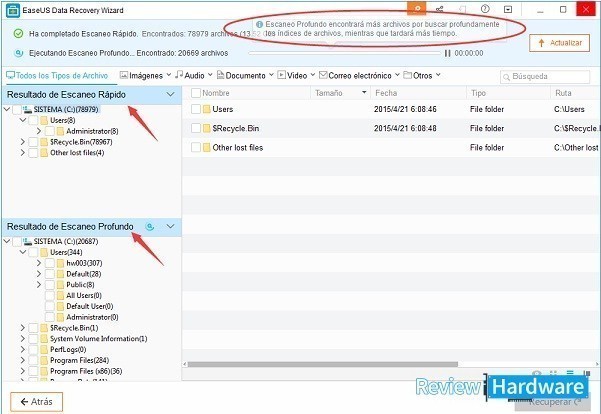601x414 pixels.
Task: Click the horizontal scrollbar thumb under file list
Action: coord(322,364)
